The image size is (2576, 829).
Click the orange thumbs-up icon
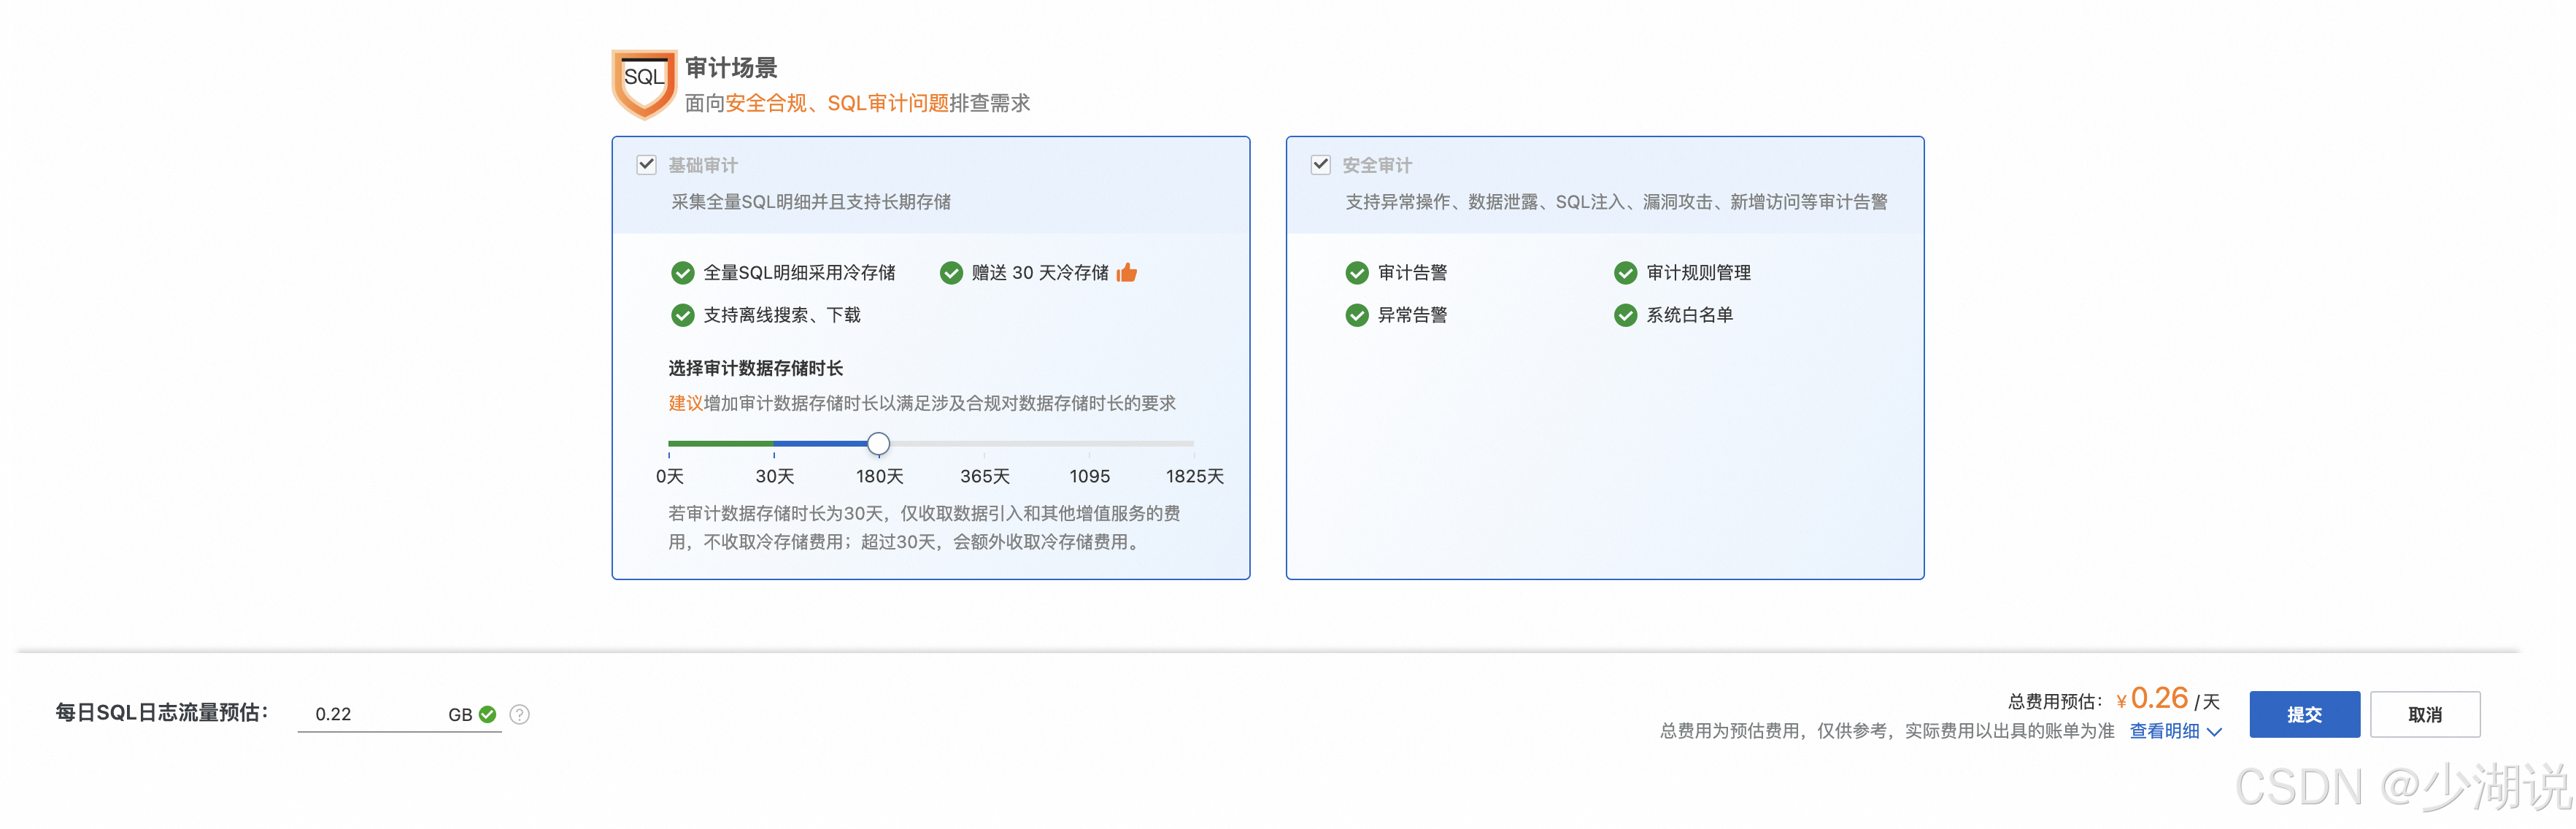click(x=1127, y=273)
